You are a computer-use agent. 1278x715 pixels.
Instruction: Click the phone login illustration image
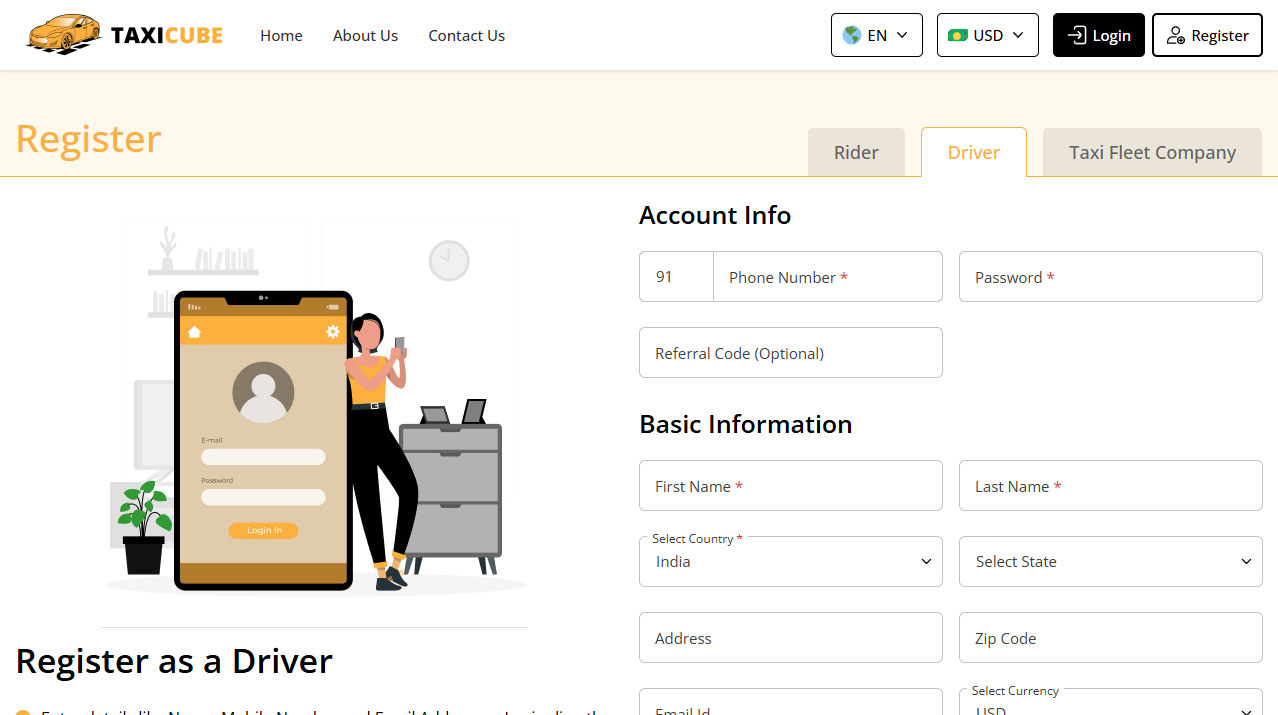[315, 405]
